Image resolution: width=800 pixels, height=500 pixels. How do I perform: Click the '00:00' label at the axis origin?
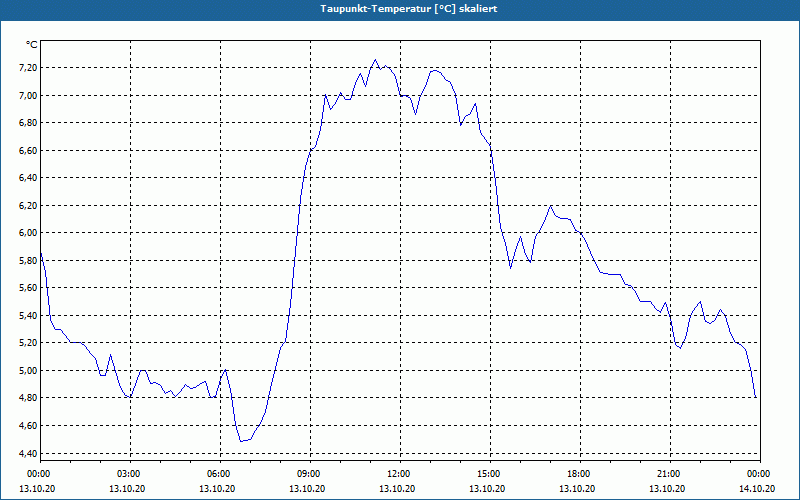click(x=40, y=474)
